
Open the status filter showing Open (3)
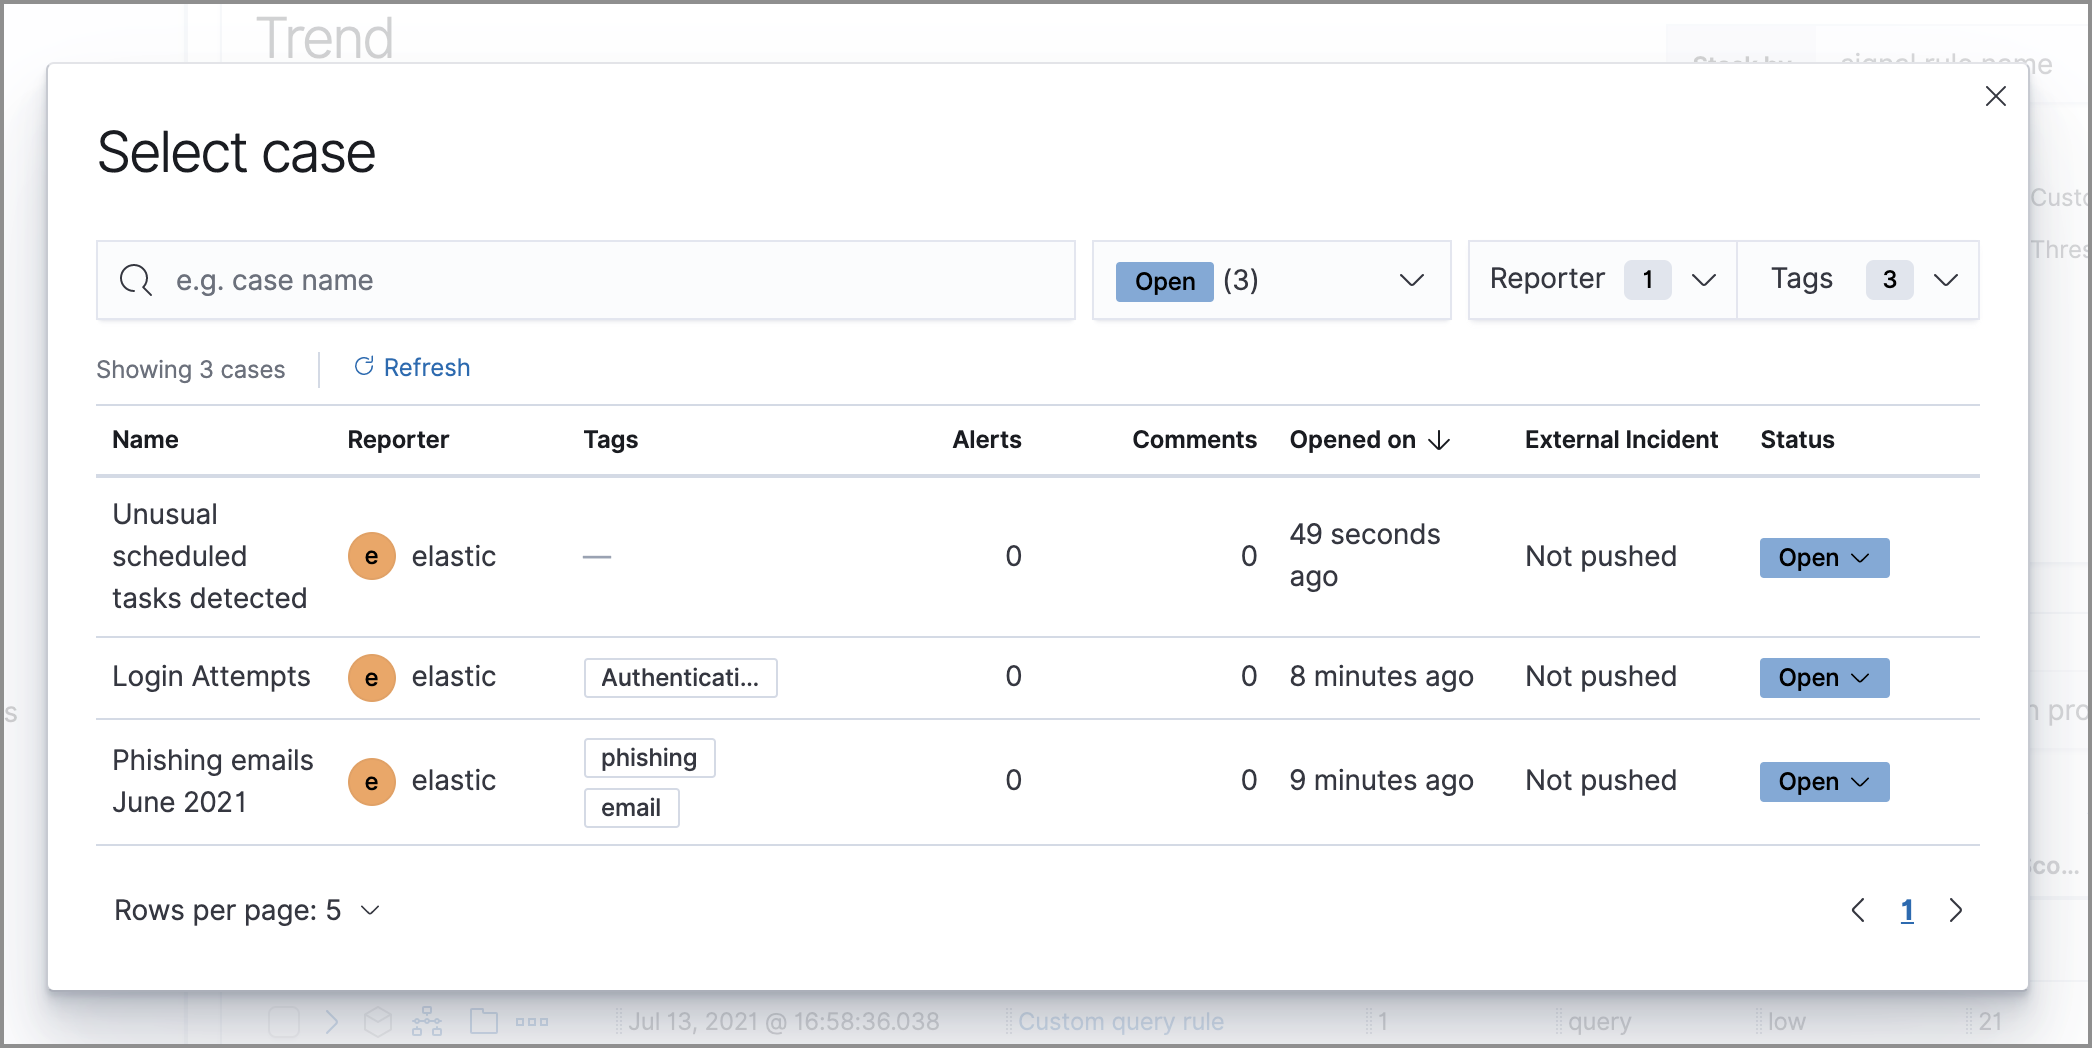[1271, 280]
